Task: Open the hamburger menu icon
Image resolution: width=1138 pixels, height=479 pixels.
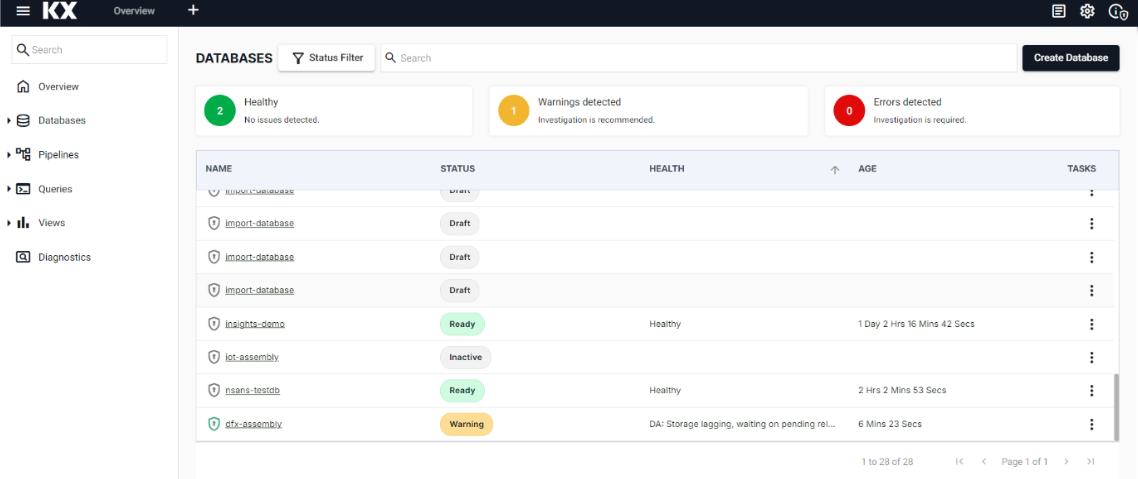Action: pos(23,11)
